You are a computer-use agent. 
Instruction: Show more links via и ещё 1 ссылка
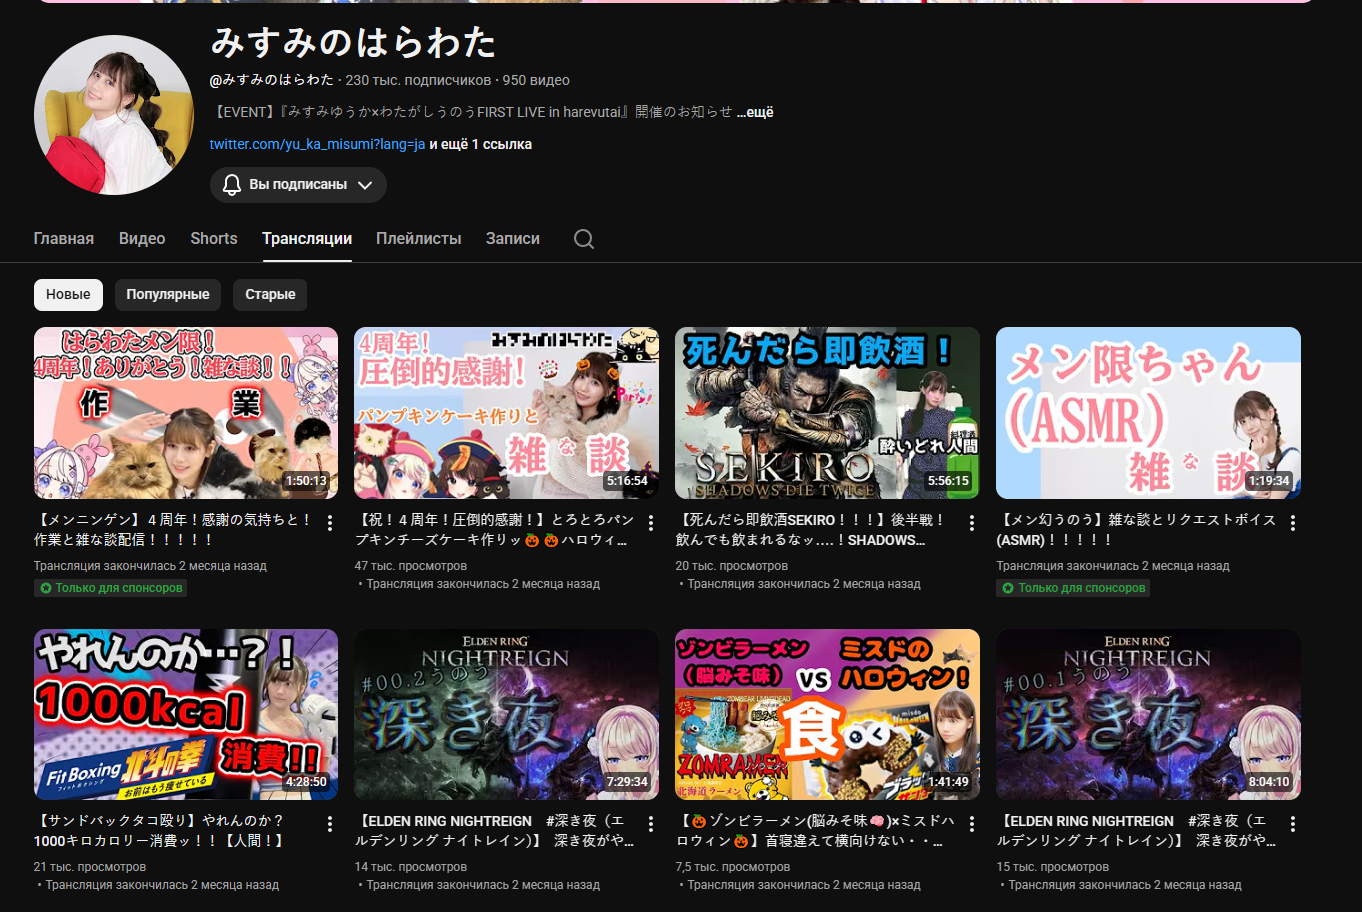point(481,144)
